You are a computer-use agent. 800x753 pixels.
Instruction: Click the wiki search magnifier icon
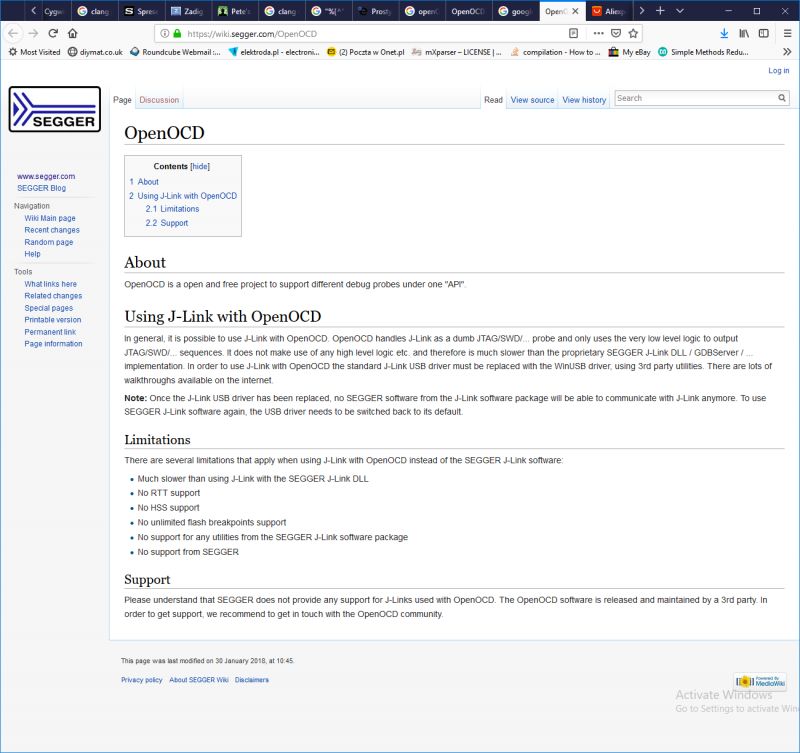(782, 98)
